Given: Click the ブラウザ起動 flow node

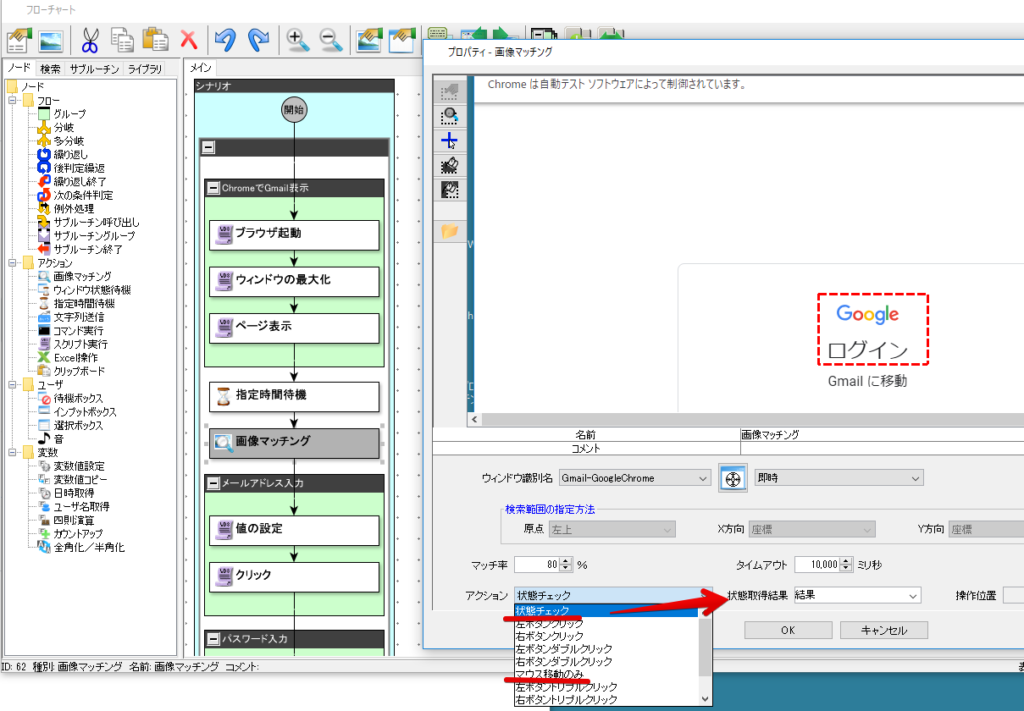Looking at the screenshot, I should click(x=294, y=234).
